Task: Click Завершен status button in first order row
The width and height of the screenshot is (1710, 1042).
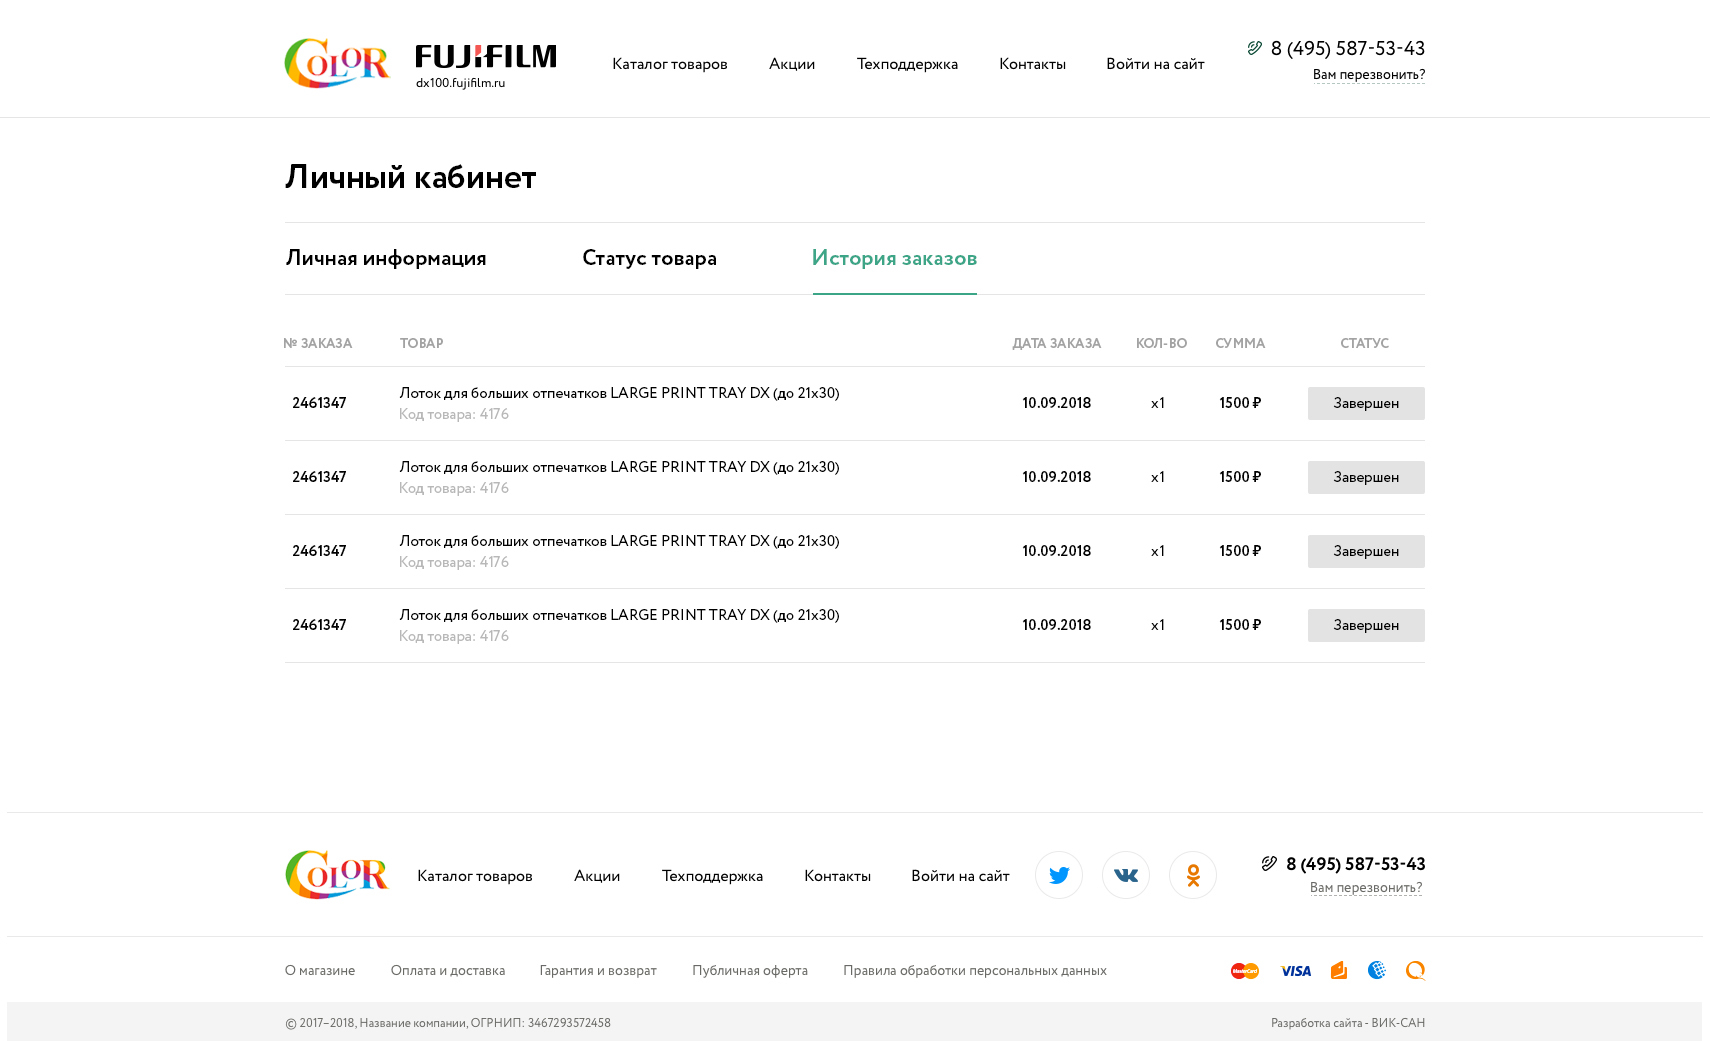Action: pyautogui.click(x=1365, y=403)
